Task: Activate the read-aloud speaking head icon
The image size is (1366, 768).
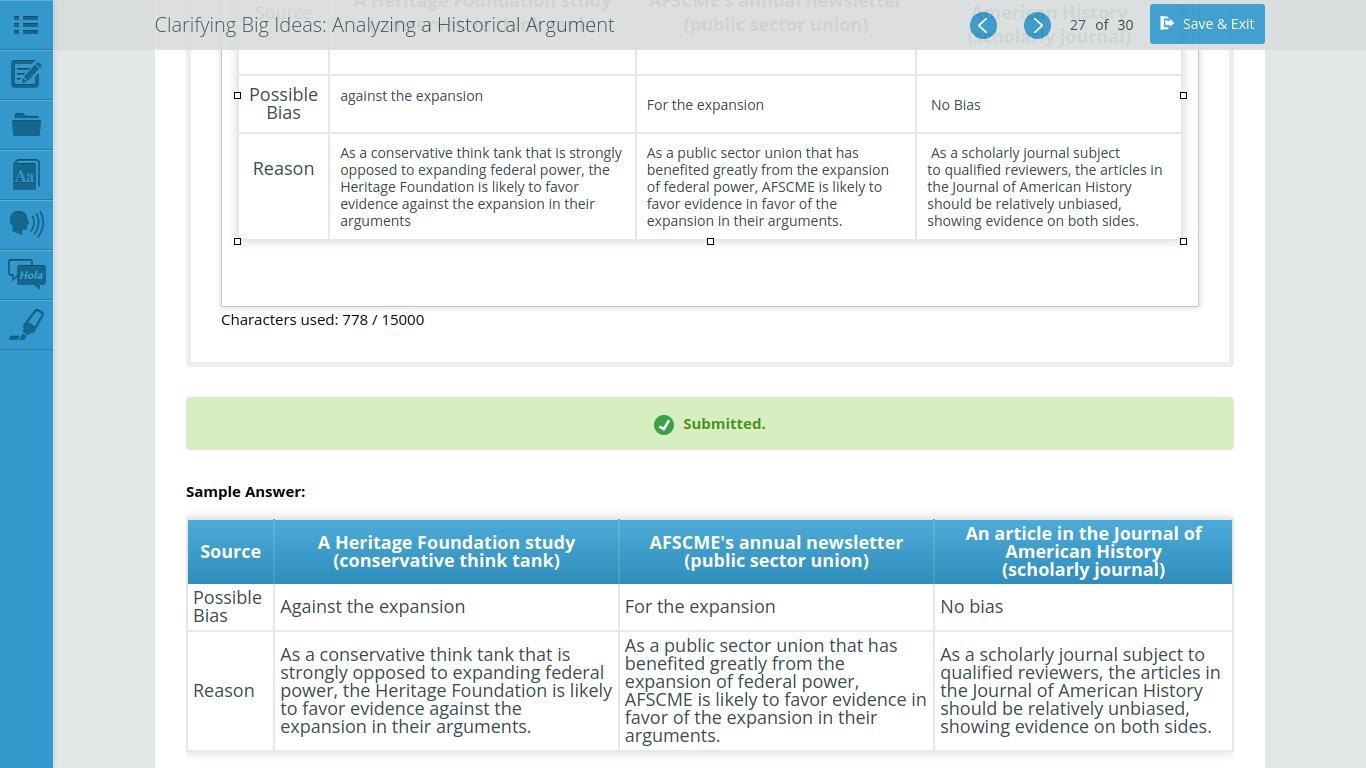Action: [x=26, y=222]
